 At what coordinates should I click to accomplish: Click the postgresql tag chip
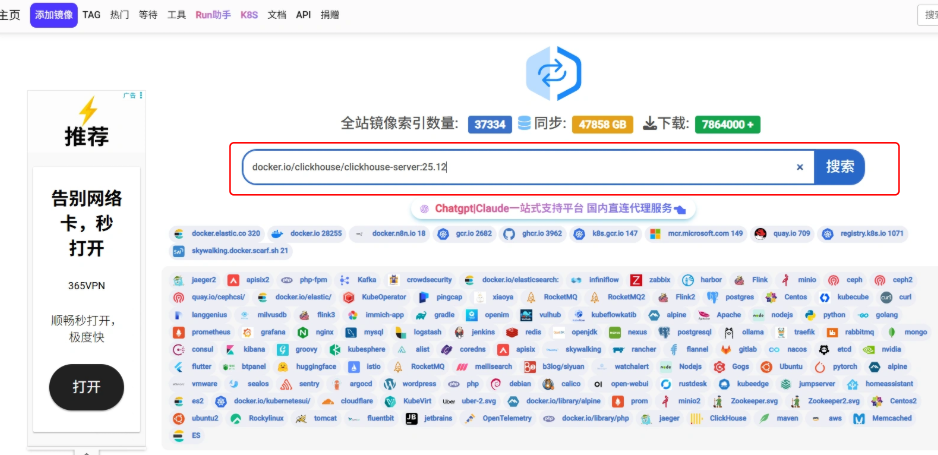[686, 332]
